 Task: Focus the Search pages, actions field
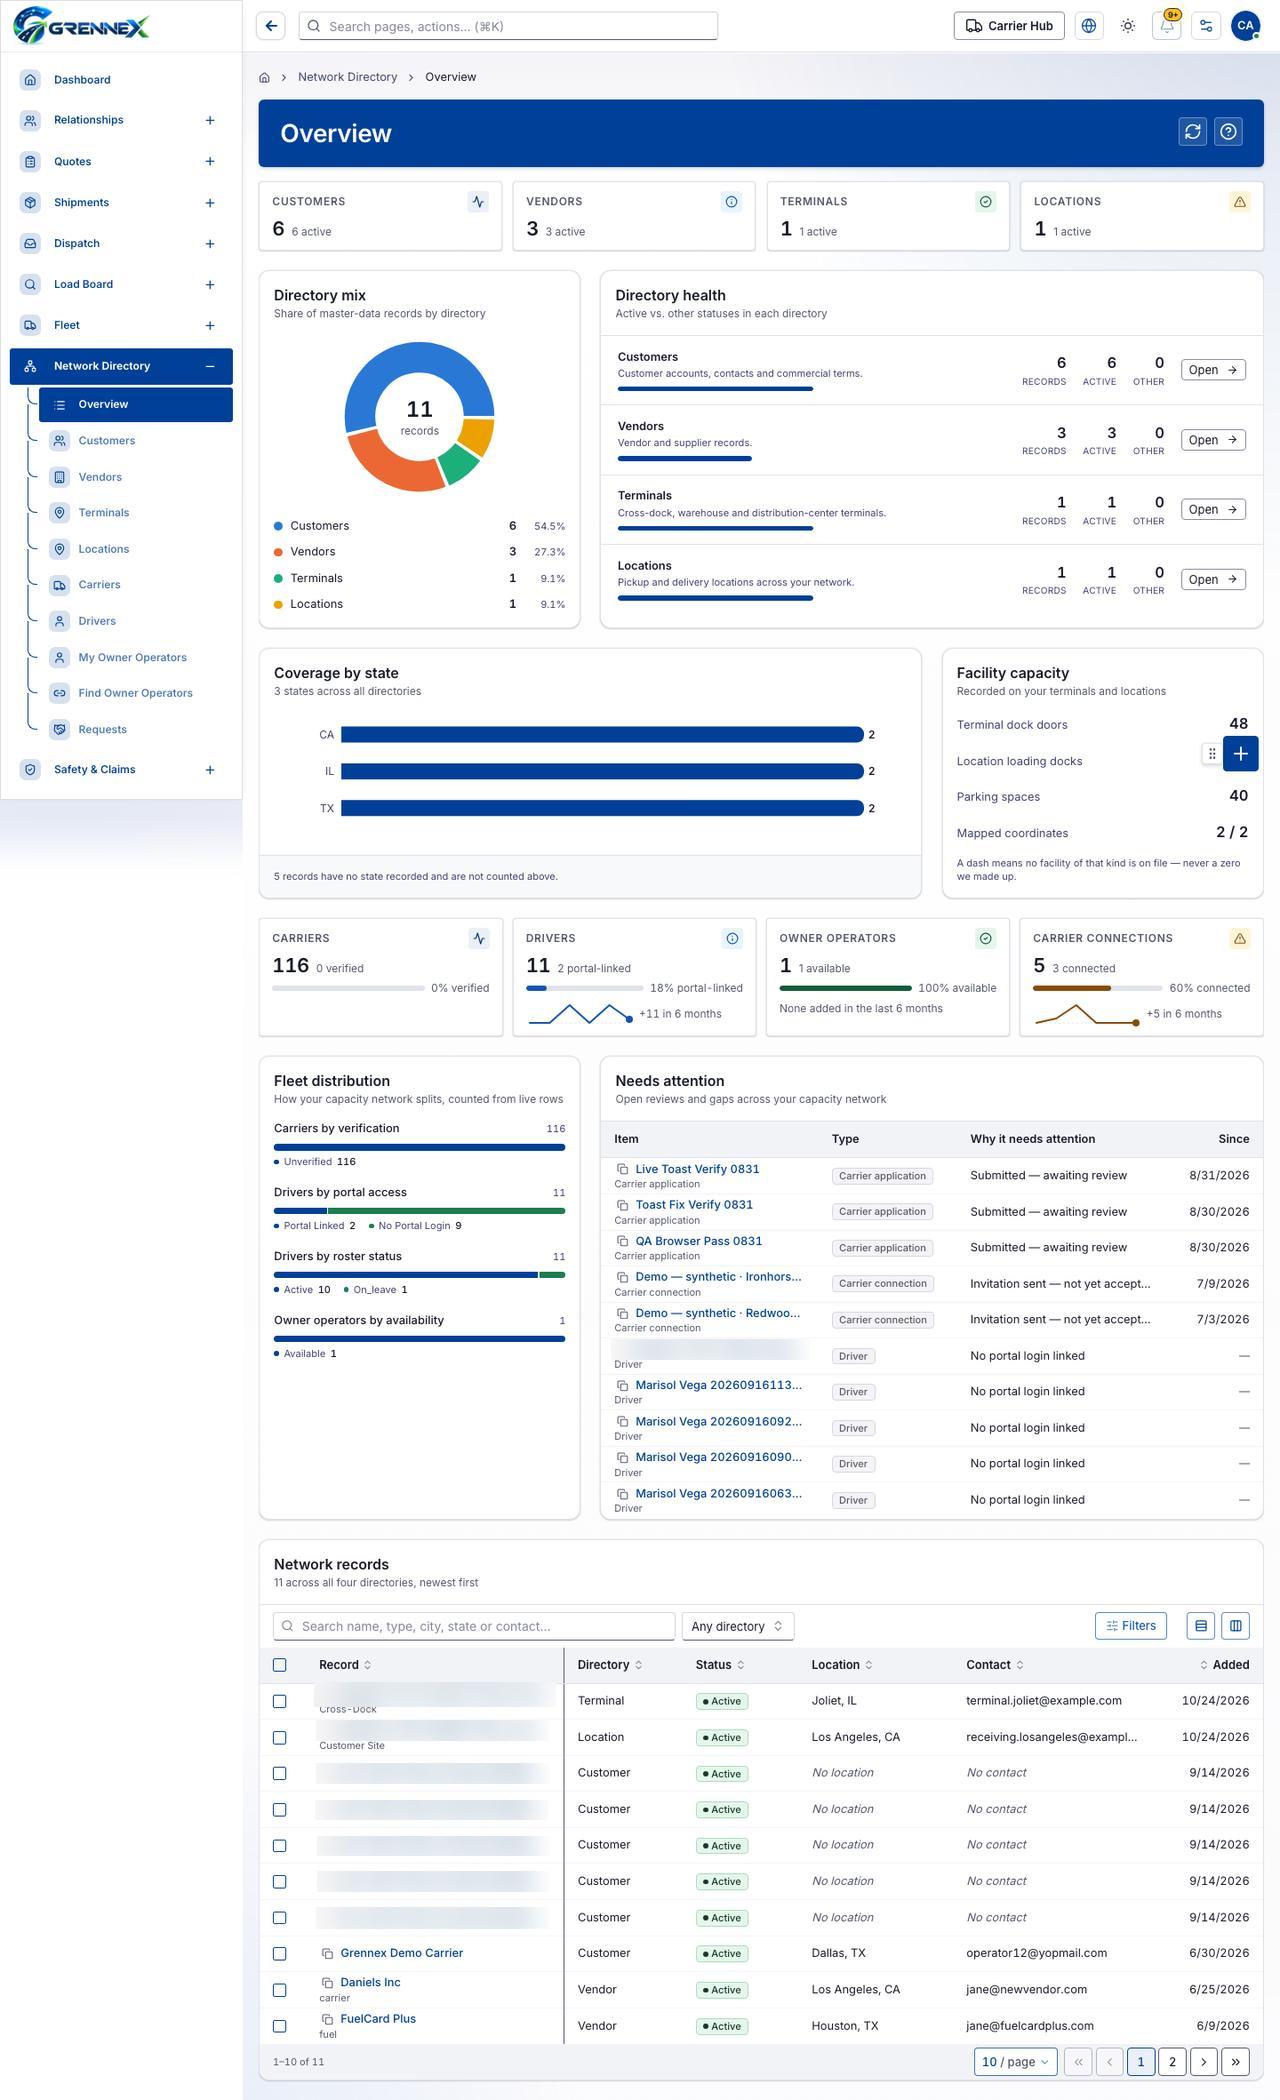508,26
